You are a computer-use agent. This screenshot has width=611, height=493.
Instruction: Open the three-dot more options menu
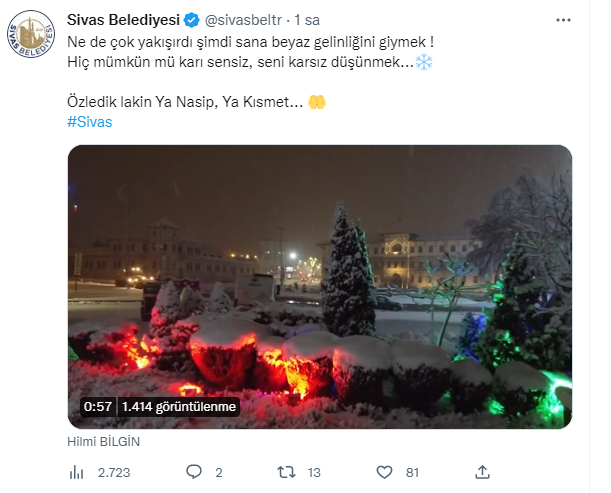[563, 20]
